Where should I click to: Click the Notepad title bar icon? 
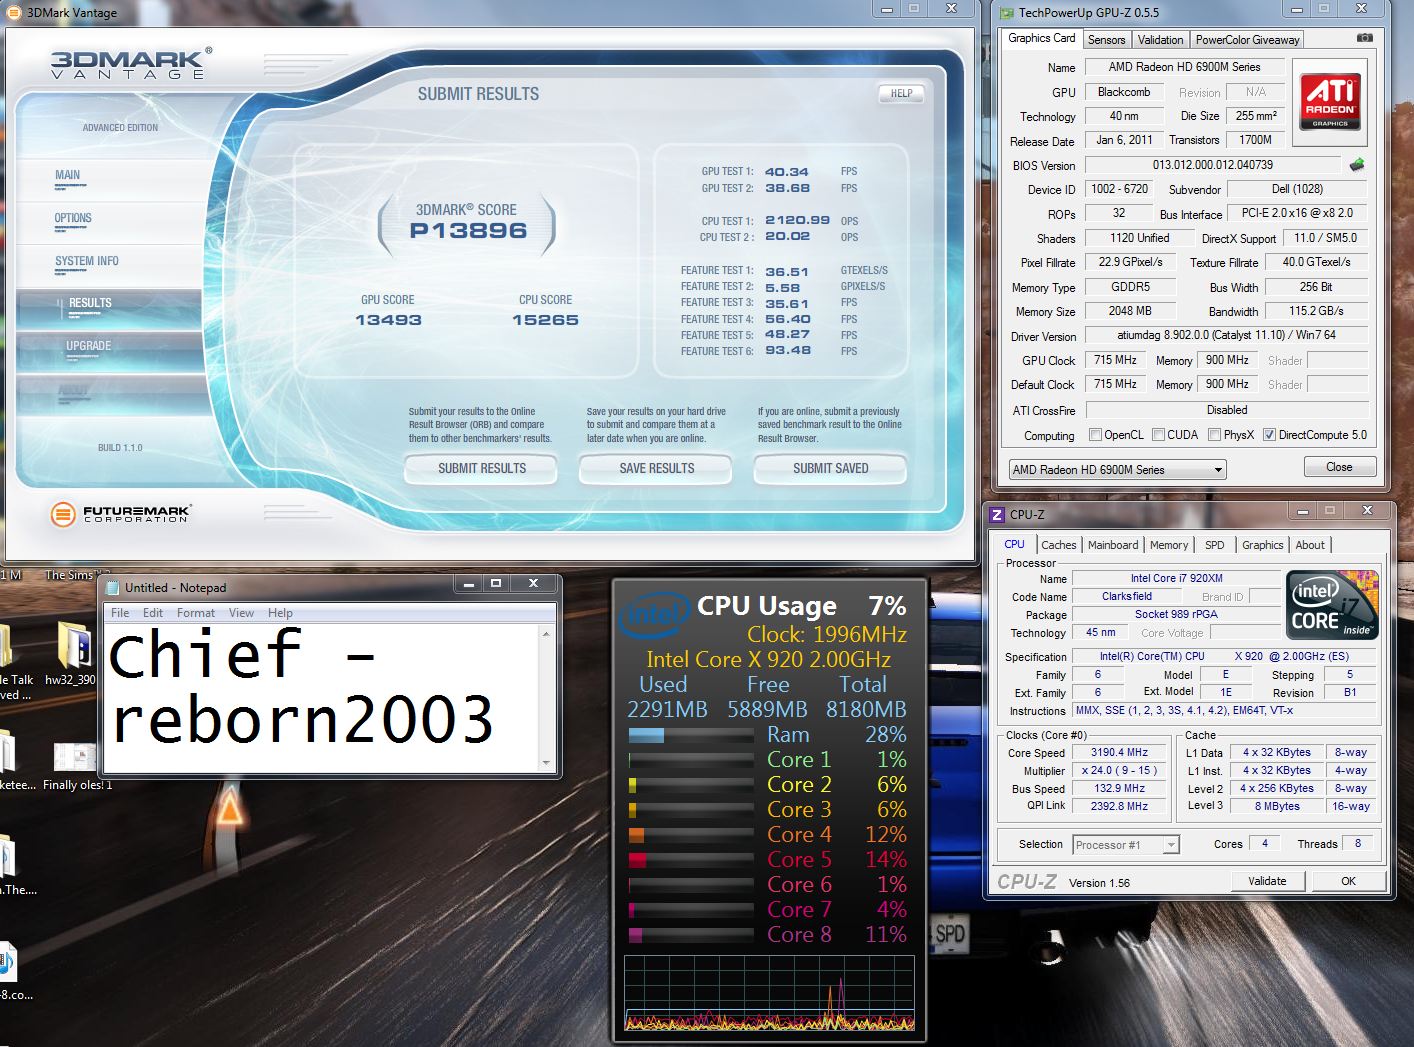113,587
